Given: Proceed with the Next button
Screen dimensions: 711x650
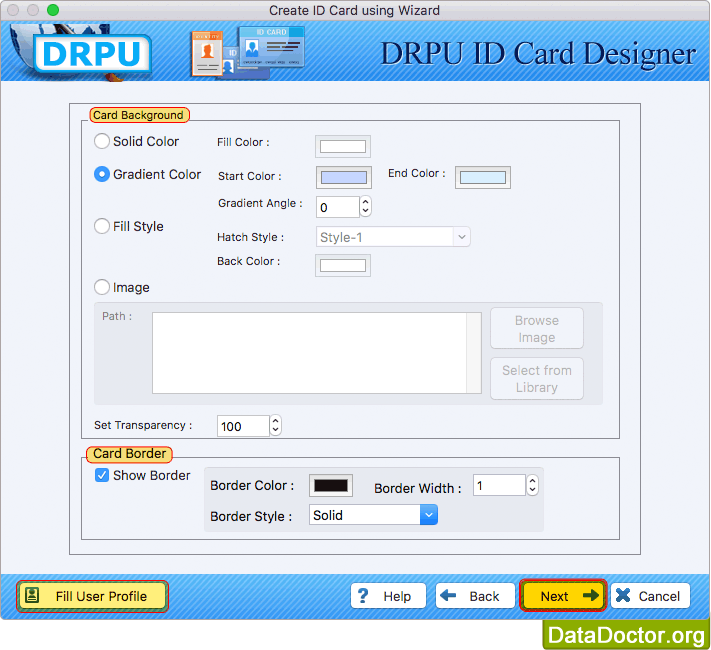Looking at the screenshot, I should click(x=563, y=596).
